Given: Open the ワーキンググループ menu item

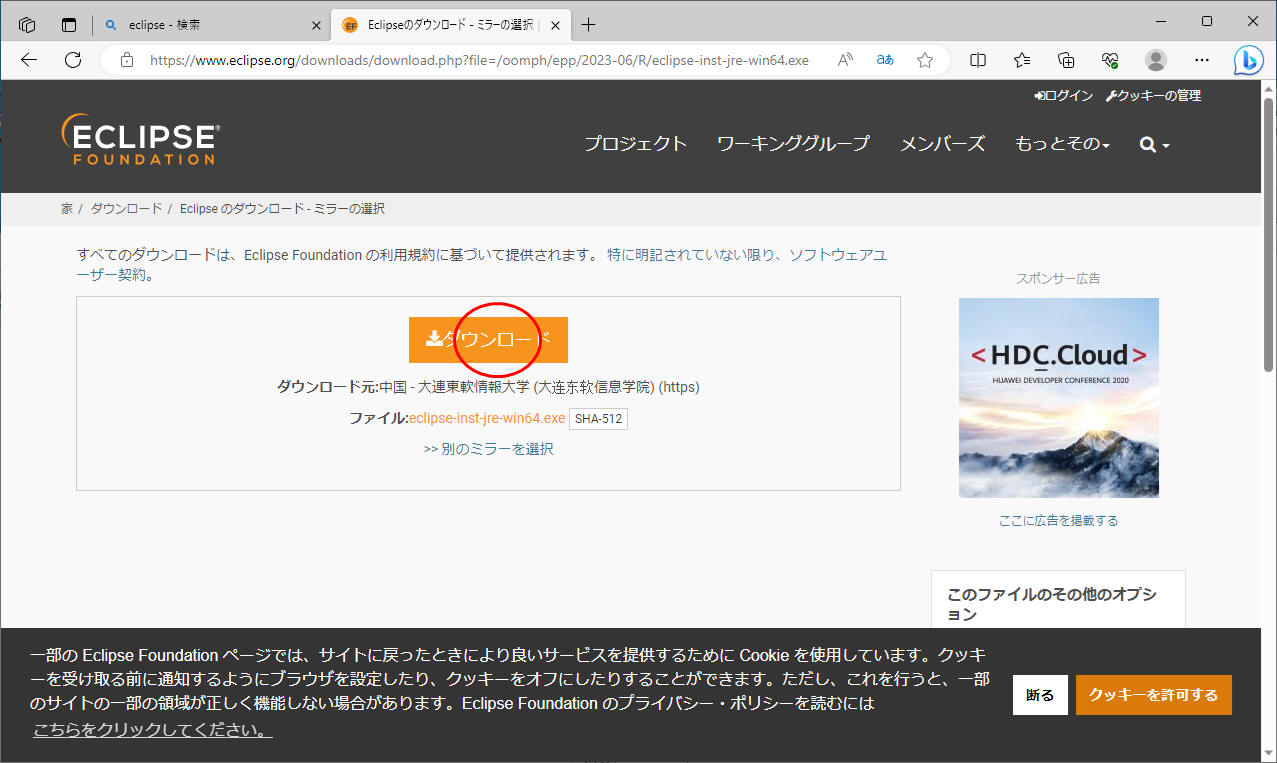Looking at the screenshot, I should pyautogui.click(x=793, y=144).
